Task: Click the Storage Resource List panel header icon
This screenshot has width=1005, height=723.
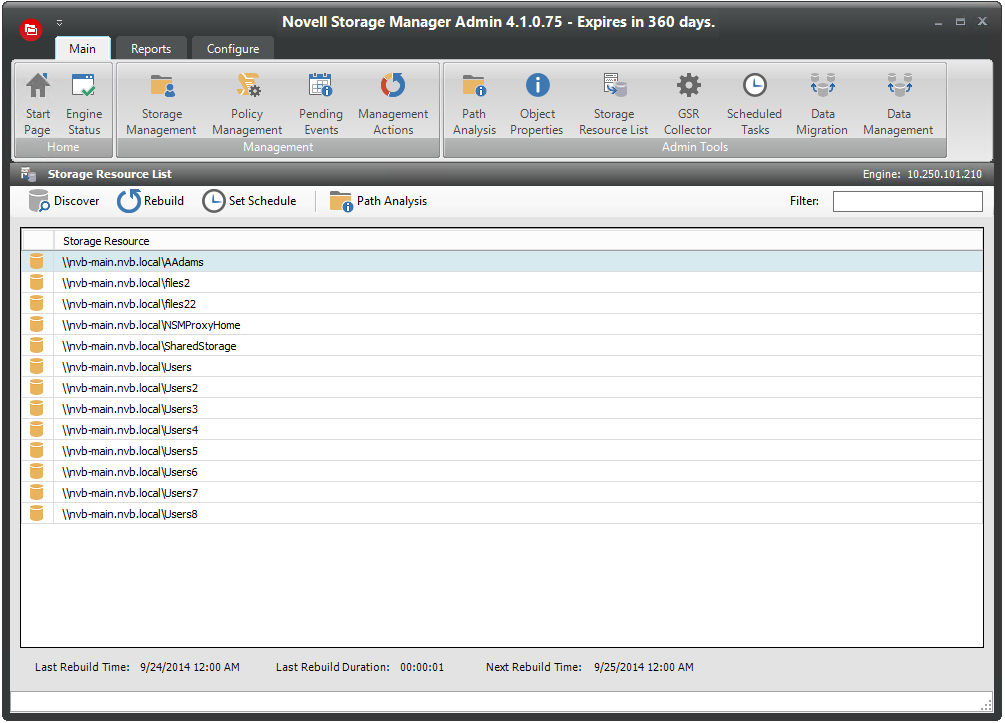Action: (x=28, y=174)
